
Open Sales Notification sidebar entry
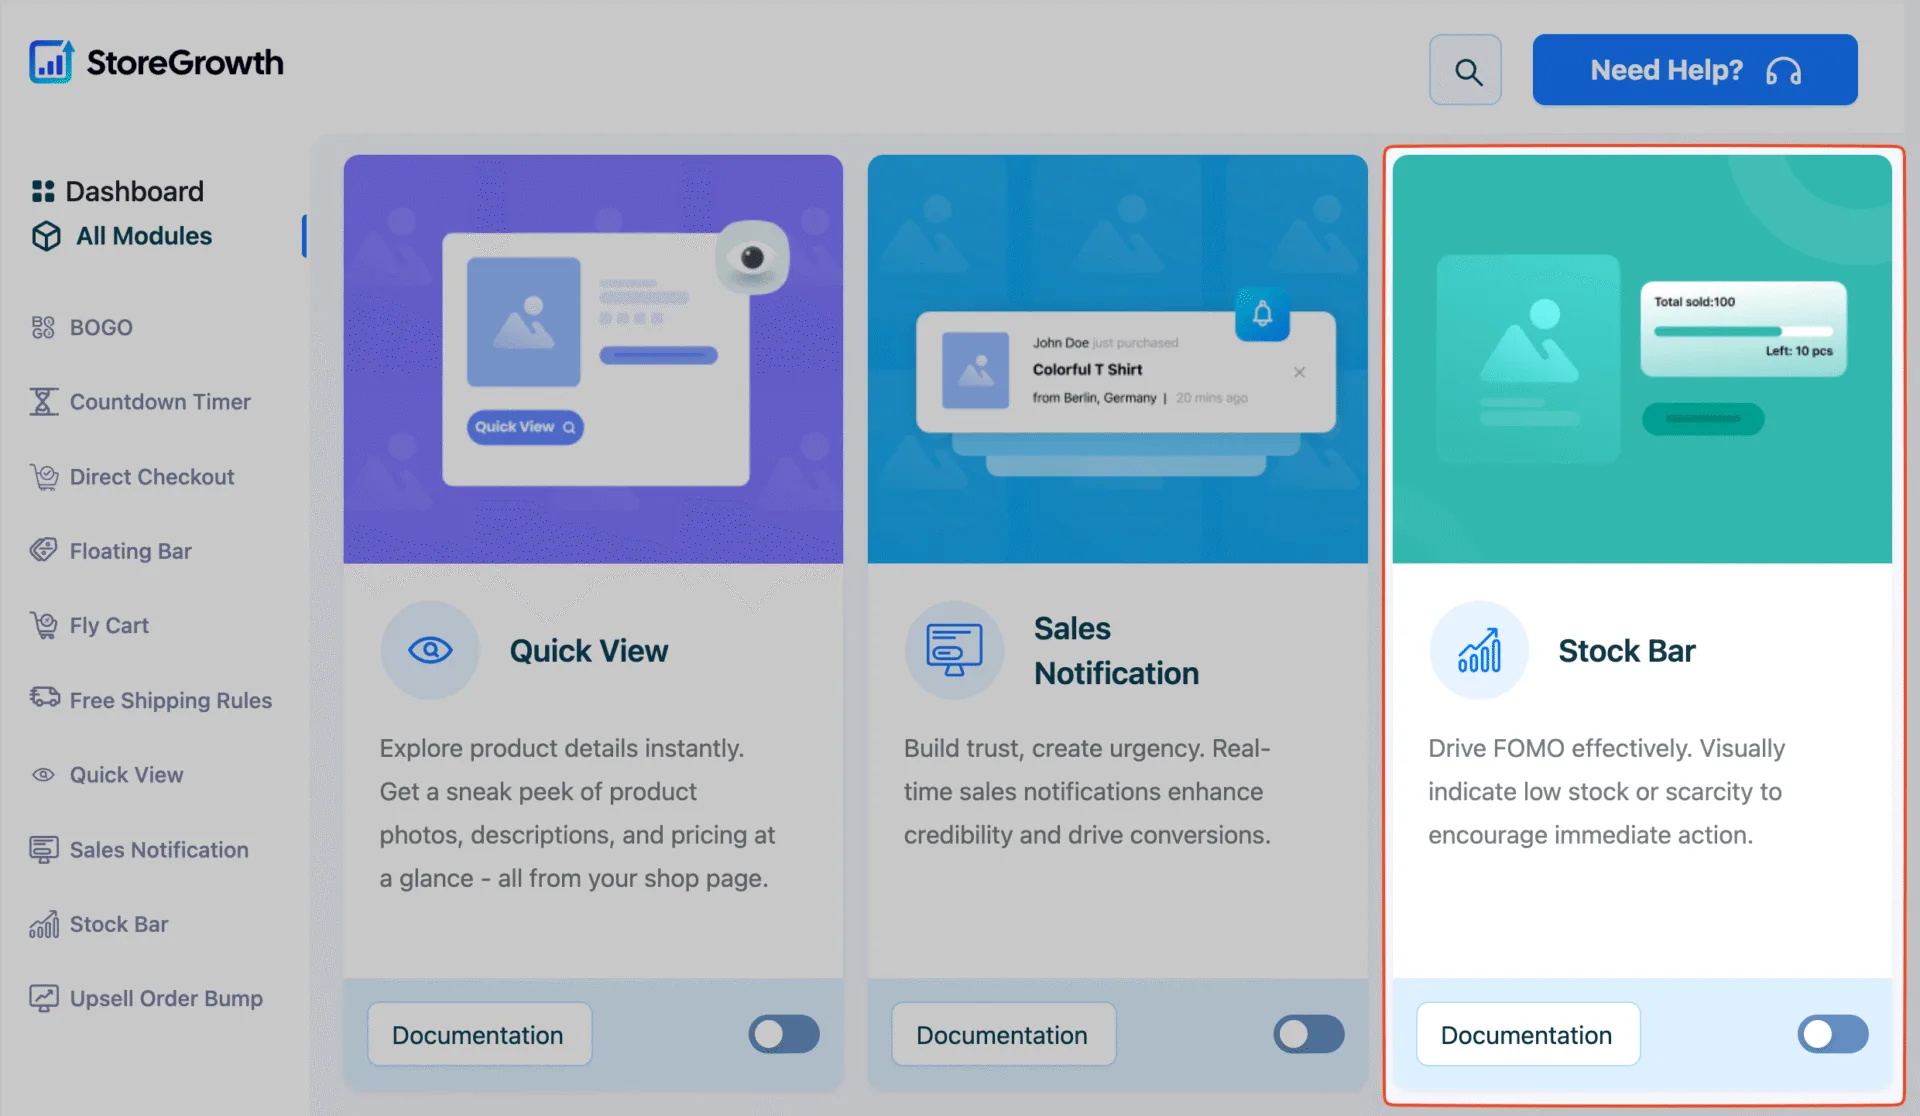pyautogui.click(x=140, y=850)
